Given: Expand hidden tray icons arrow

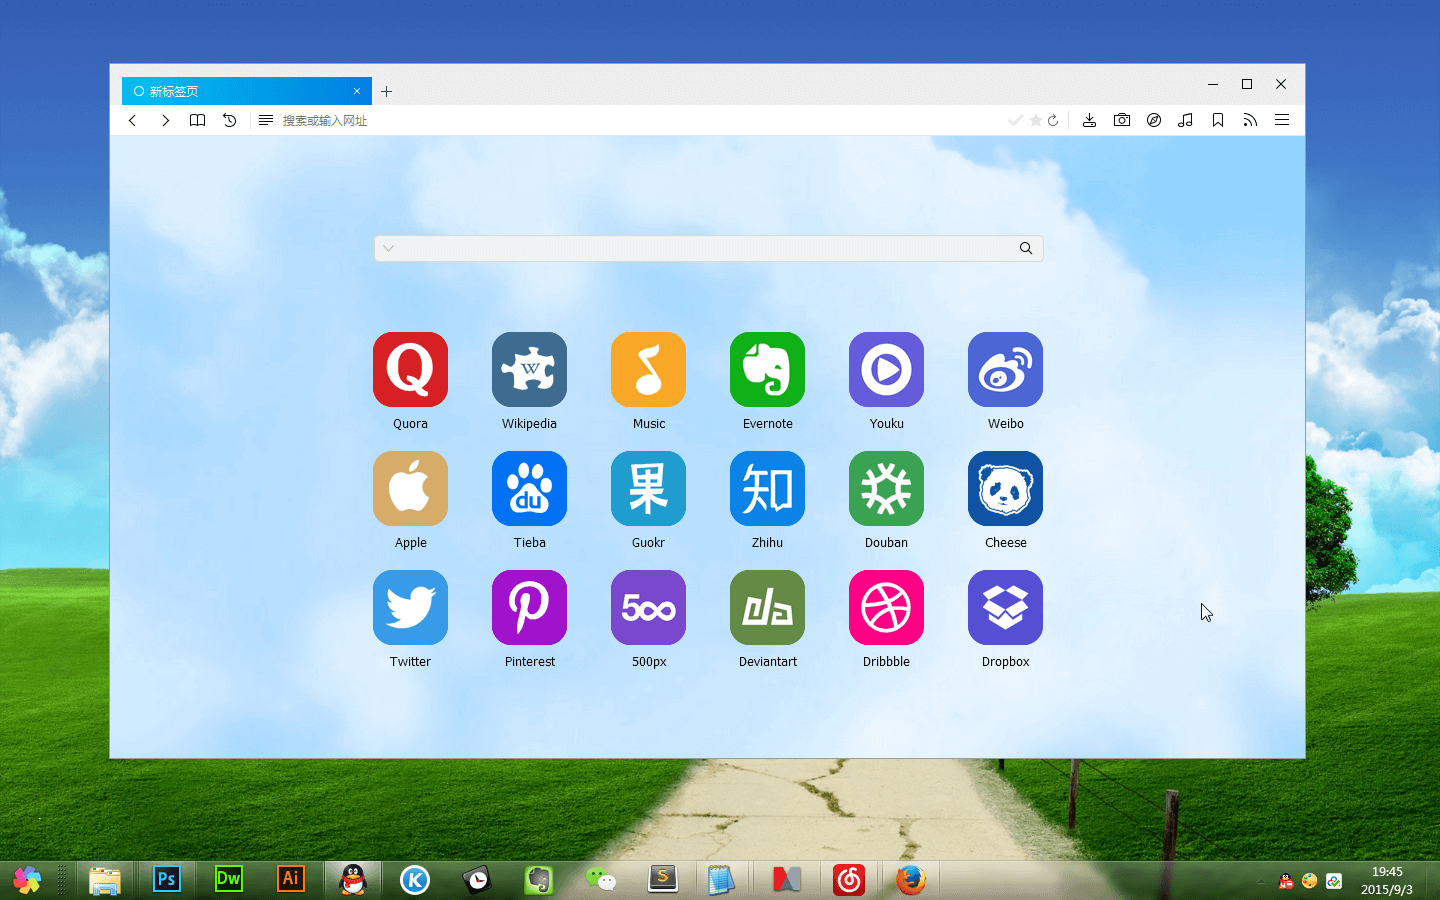Looking at the screenshot, I should pyautogui.click(x=1262, y=881).
